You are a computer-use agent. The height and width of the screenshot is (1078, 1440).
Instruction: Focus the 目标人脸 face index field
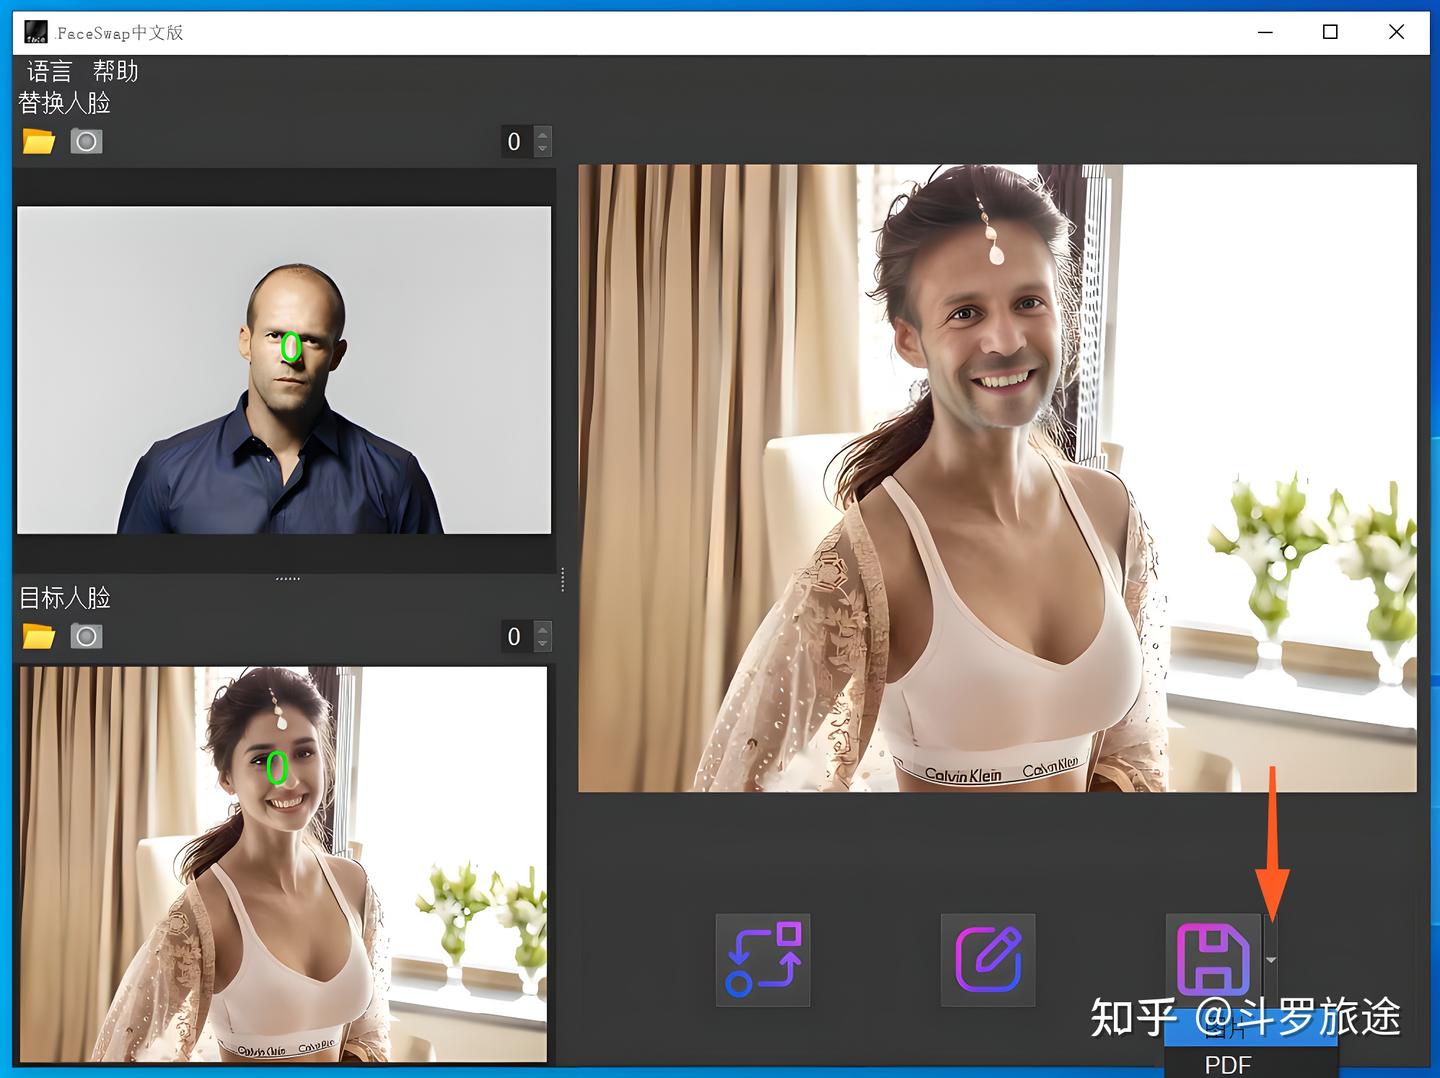point(516,636)
